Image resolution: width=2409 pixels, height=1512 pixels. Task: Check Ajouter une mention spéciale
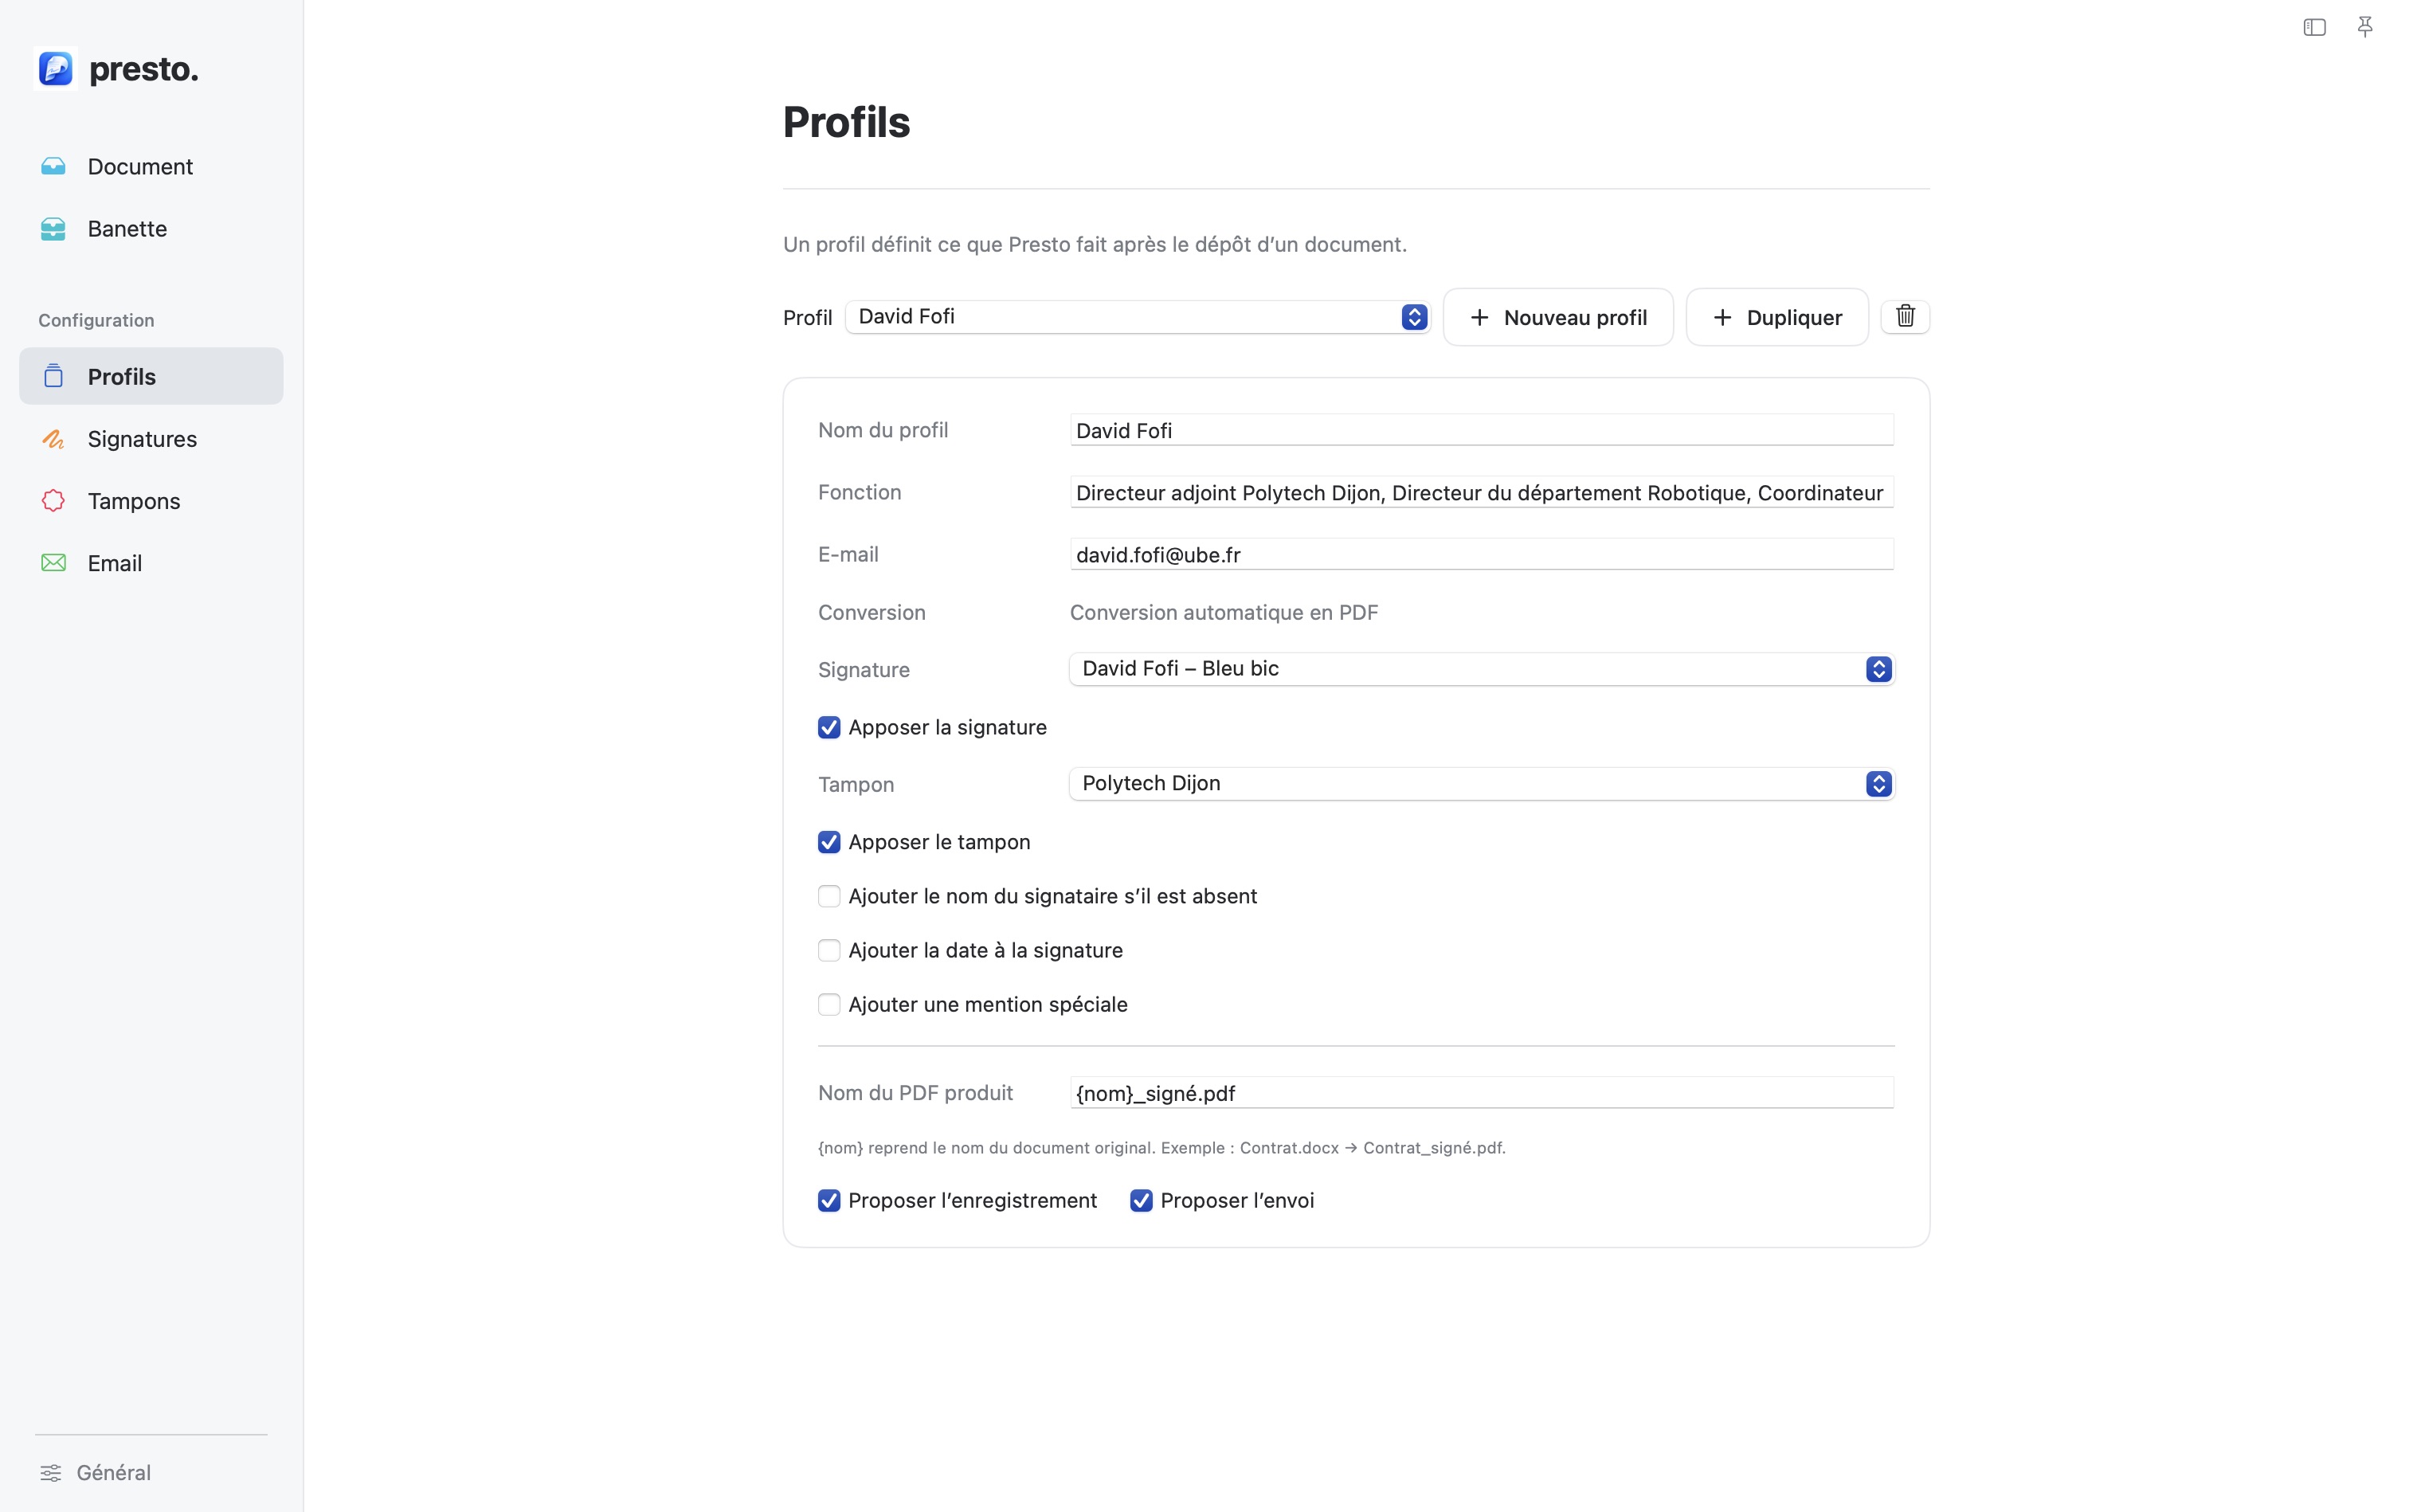coord(829,1005)
